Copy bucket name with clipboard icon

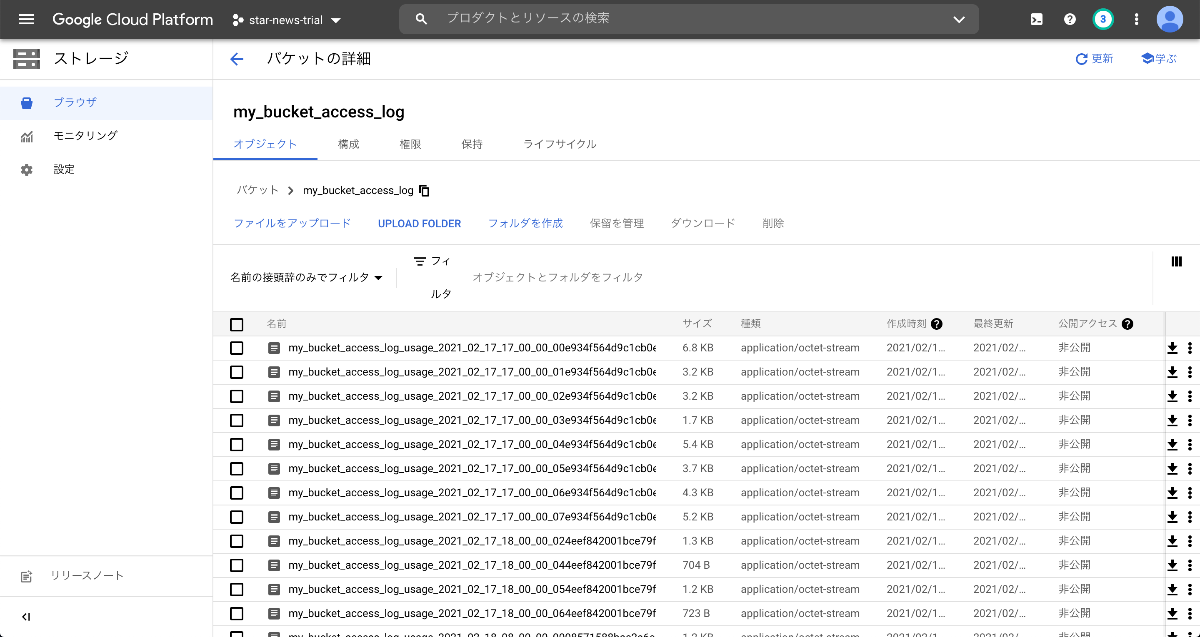tap(424, 190)
